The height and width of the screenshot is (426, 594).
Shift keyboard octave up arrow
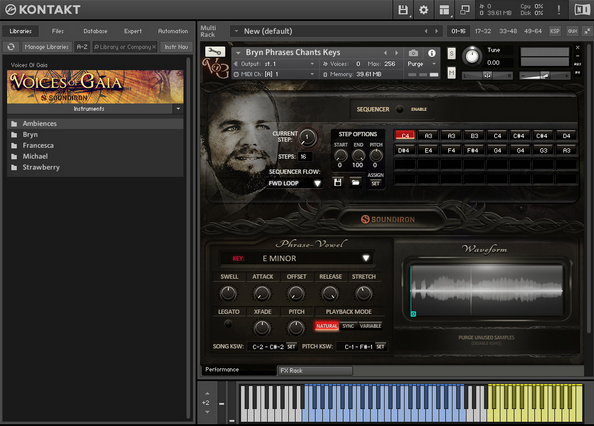[x=207, y=393]
